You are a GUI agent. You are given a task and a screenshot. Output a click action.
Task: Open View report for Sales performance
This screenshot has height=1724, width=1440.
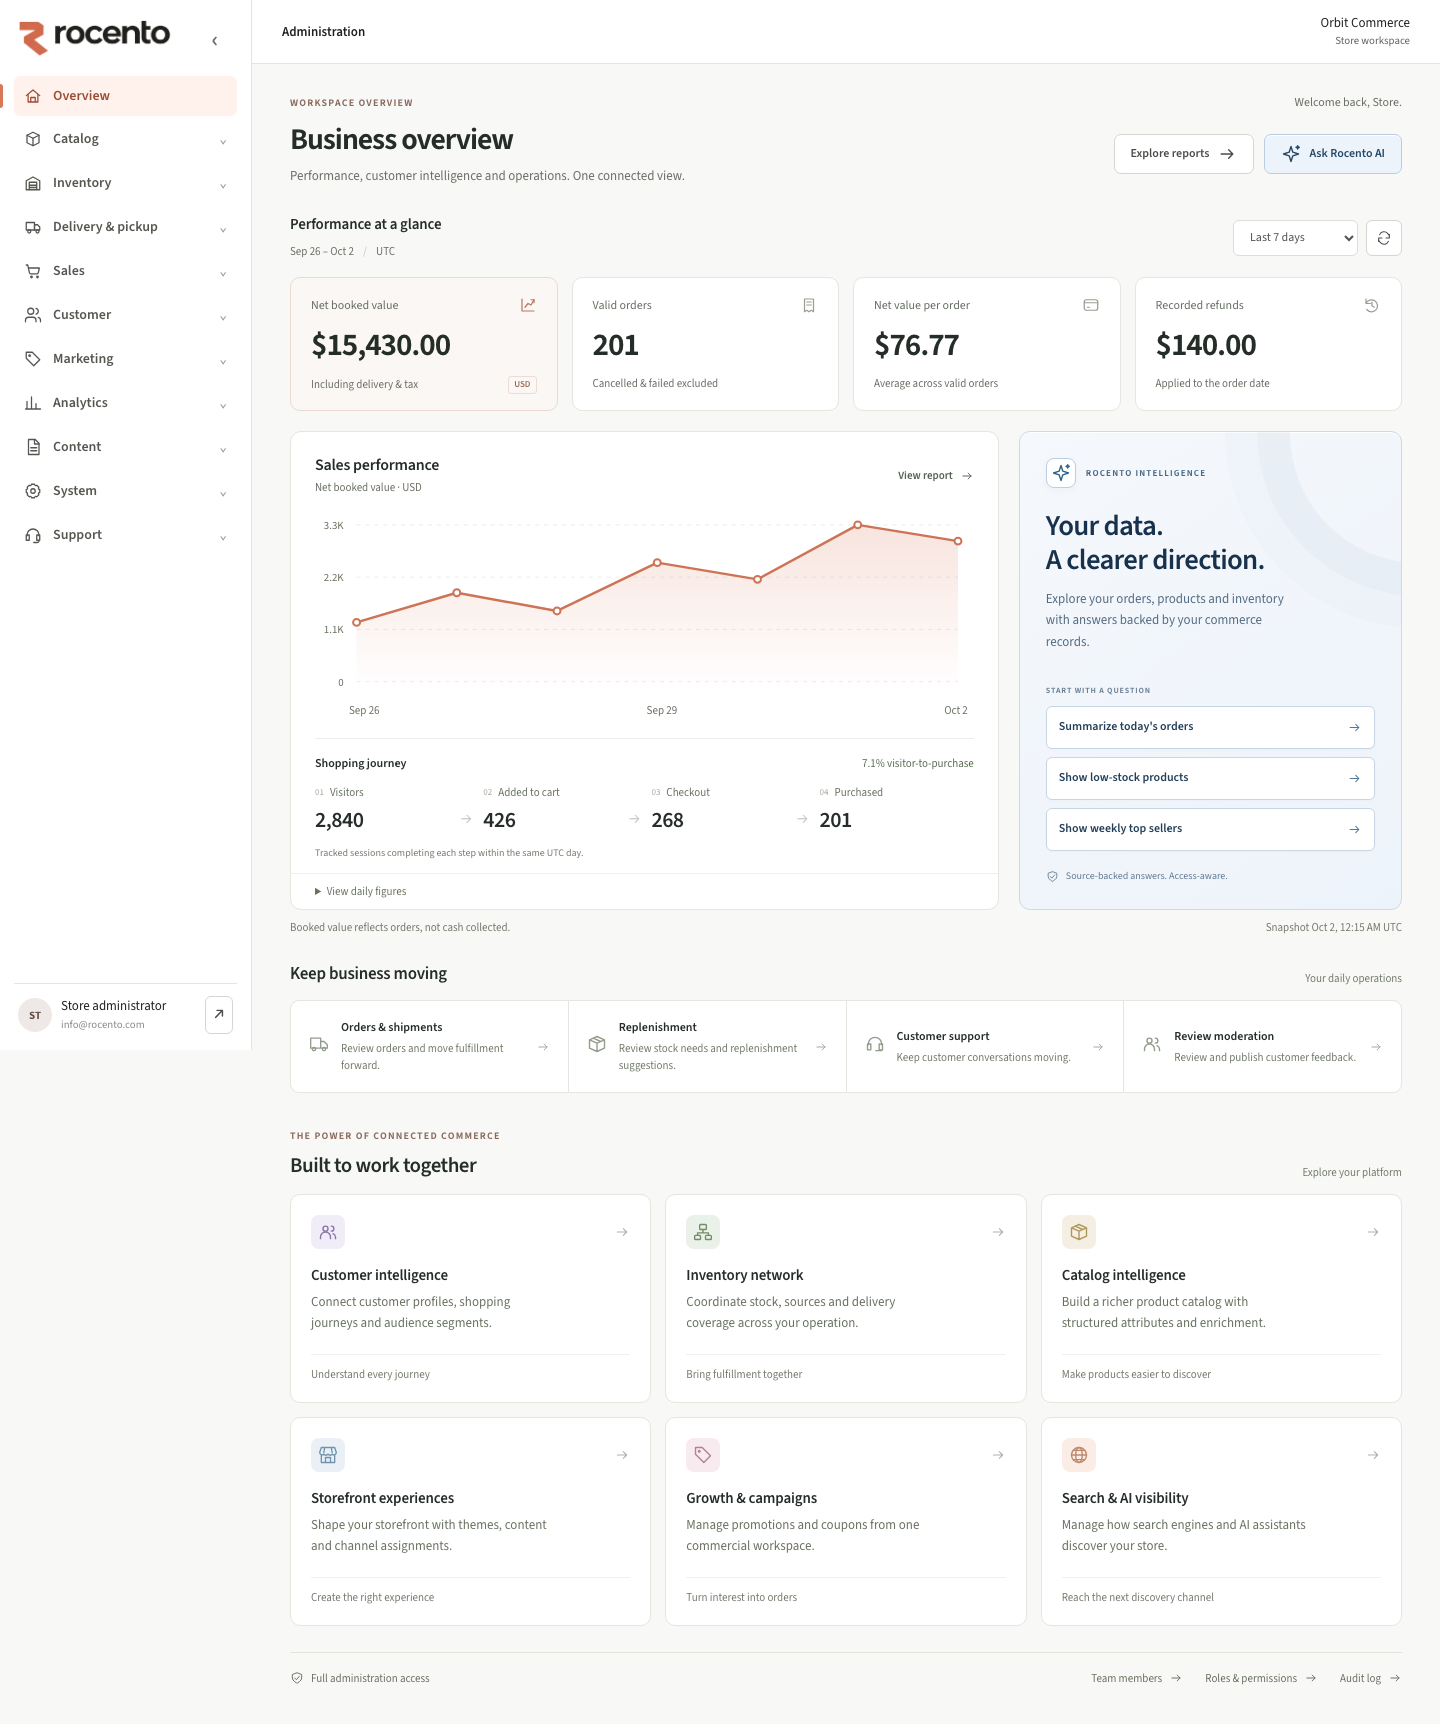click(x=935, y=476)
